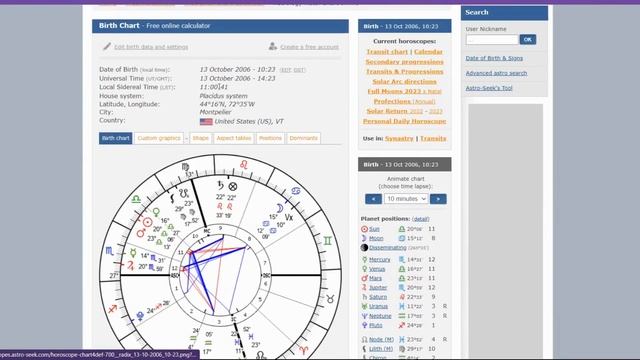Click the Saturn glyph in planet positions
The height and width of the screenshot is (360, 640).
click(364, 297)
